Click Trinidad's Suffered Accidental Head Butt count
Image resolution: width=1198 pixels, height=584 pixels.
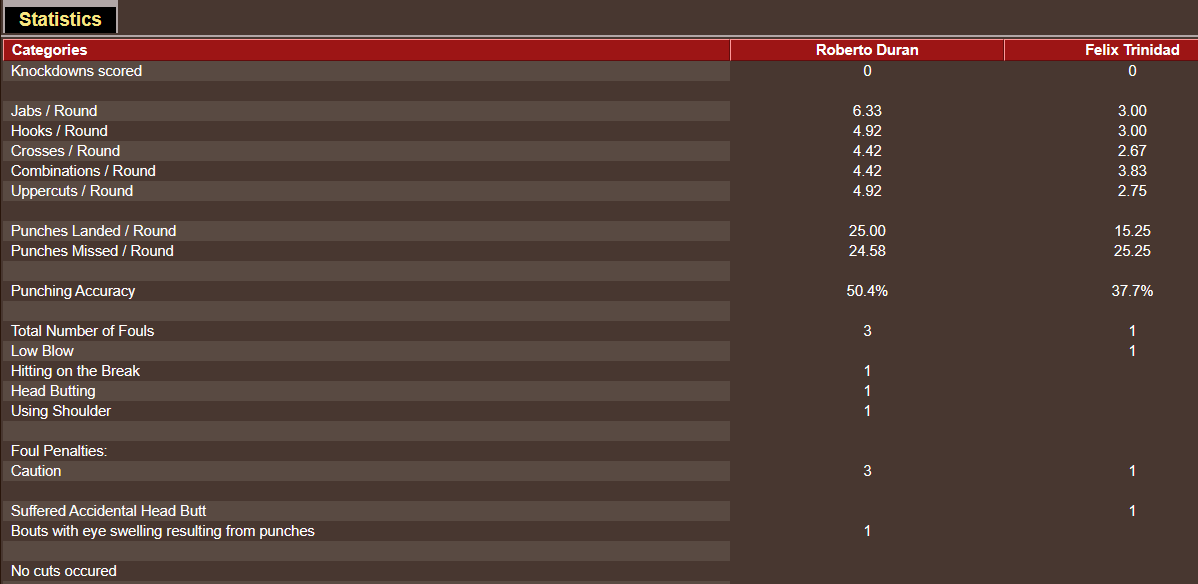pos(1132,511)
